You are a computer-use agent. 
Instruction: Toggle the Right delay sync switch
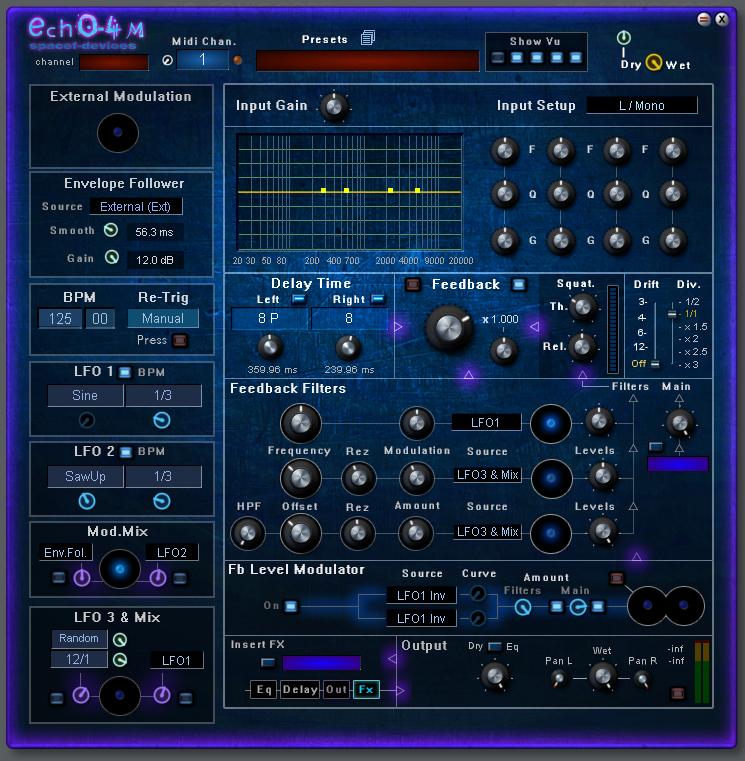point(378,299)
